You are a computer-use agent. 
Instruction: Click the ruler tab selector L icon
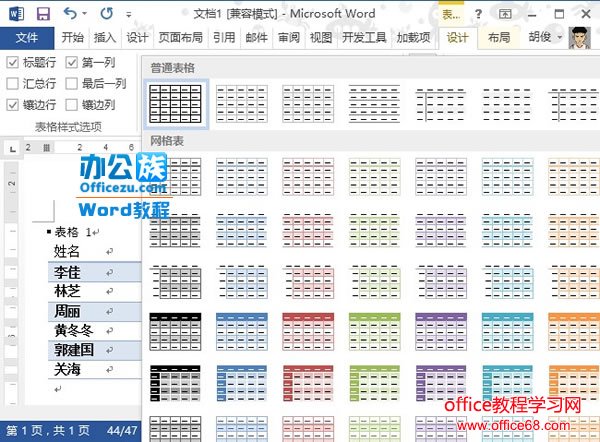13,148
